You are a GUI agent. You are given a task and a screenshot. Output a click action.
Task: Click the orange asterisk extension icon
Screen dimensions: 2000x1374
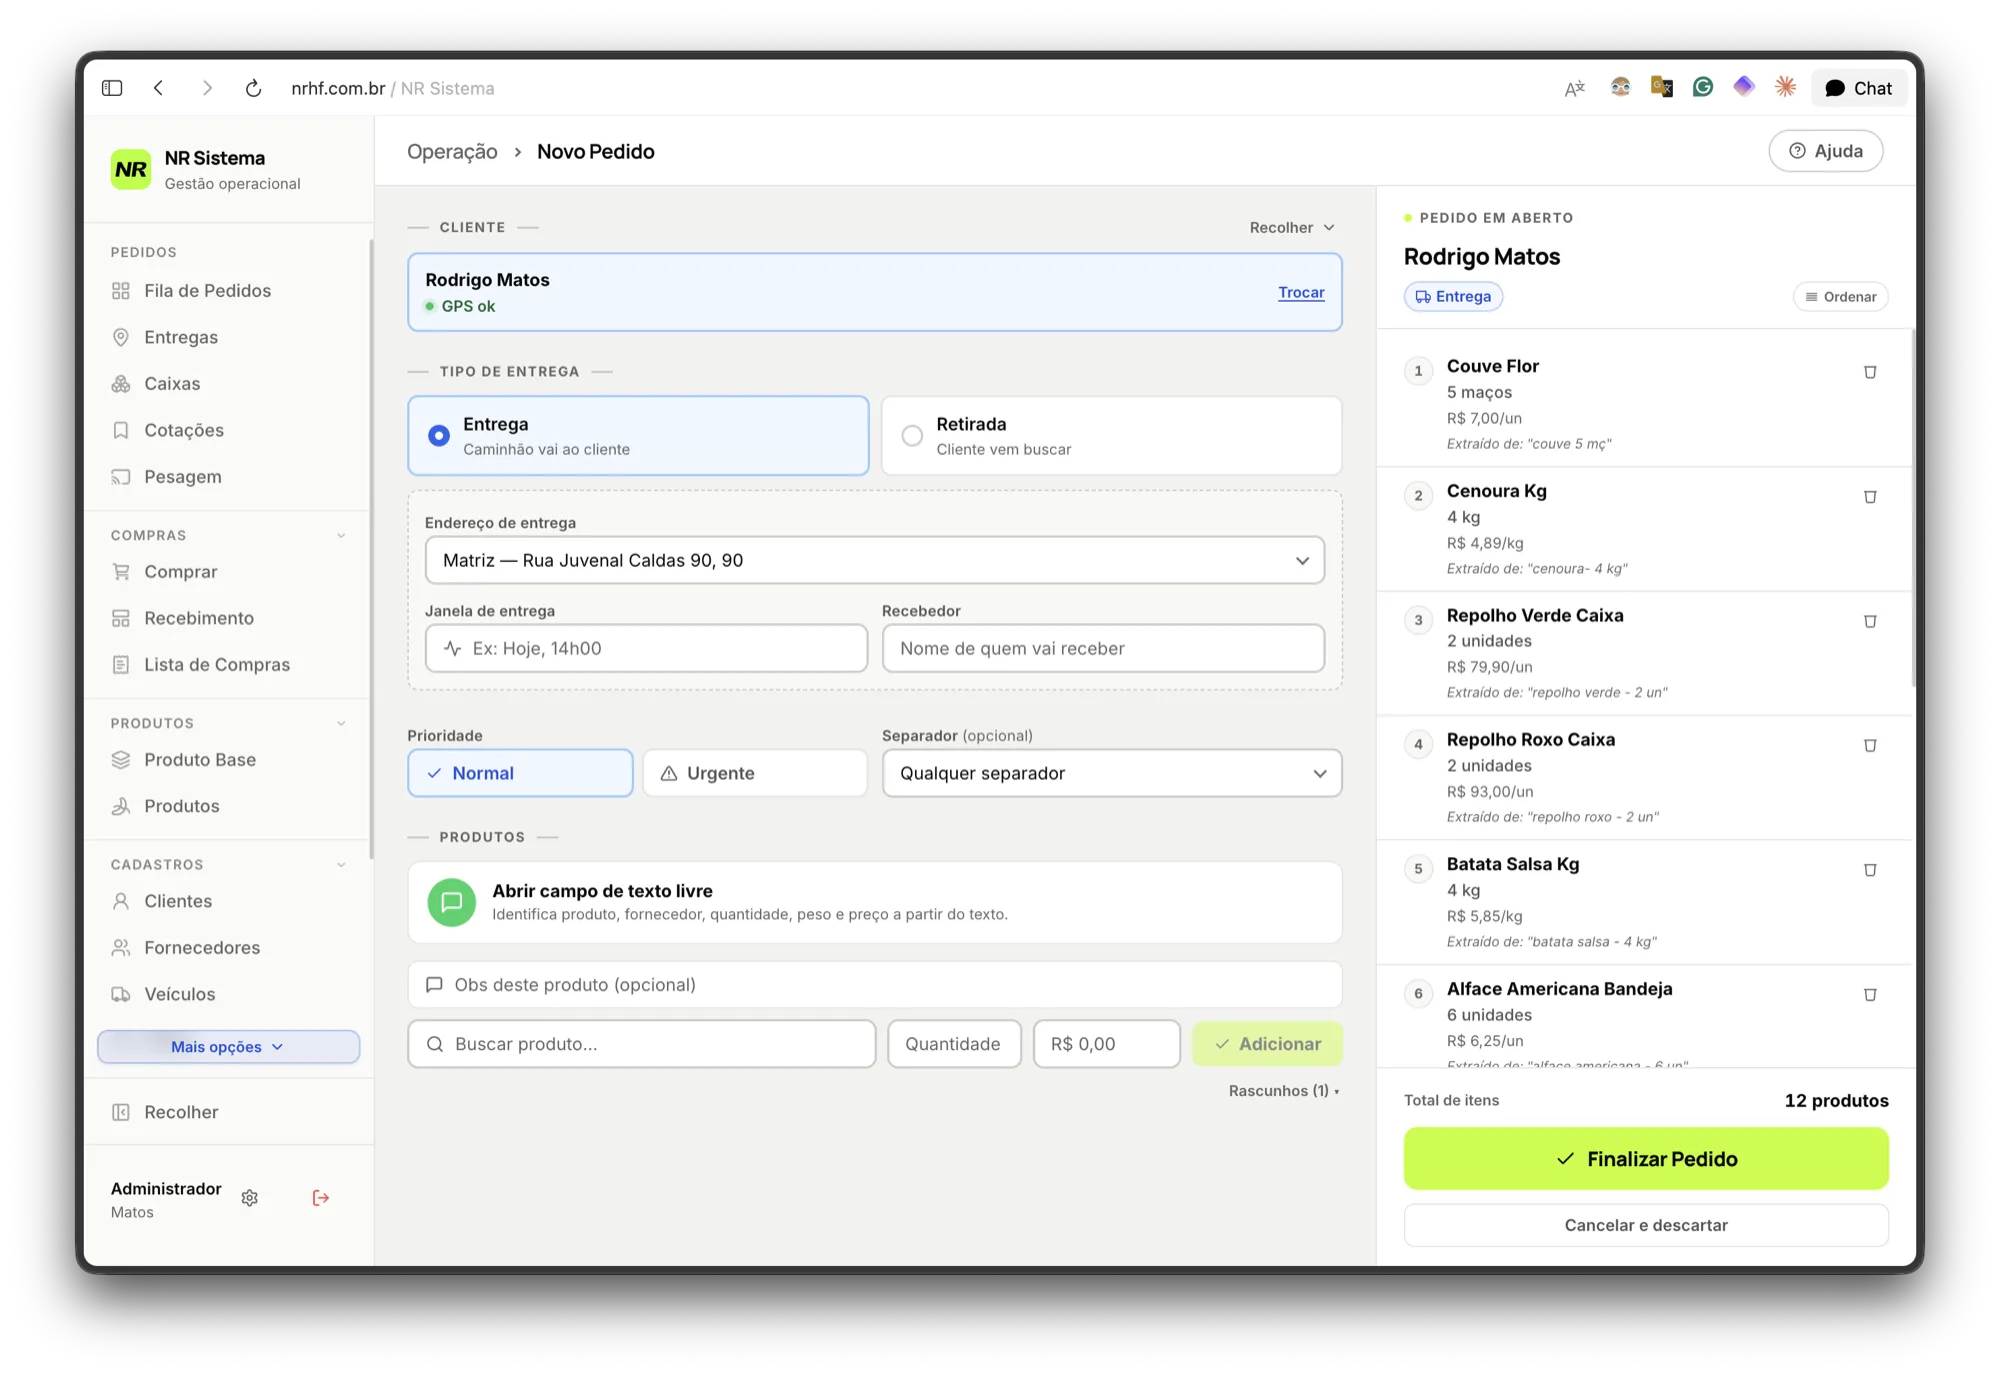[1785, 87]
